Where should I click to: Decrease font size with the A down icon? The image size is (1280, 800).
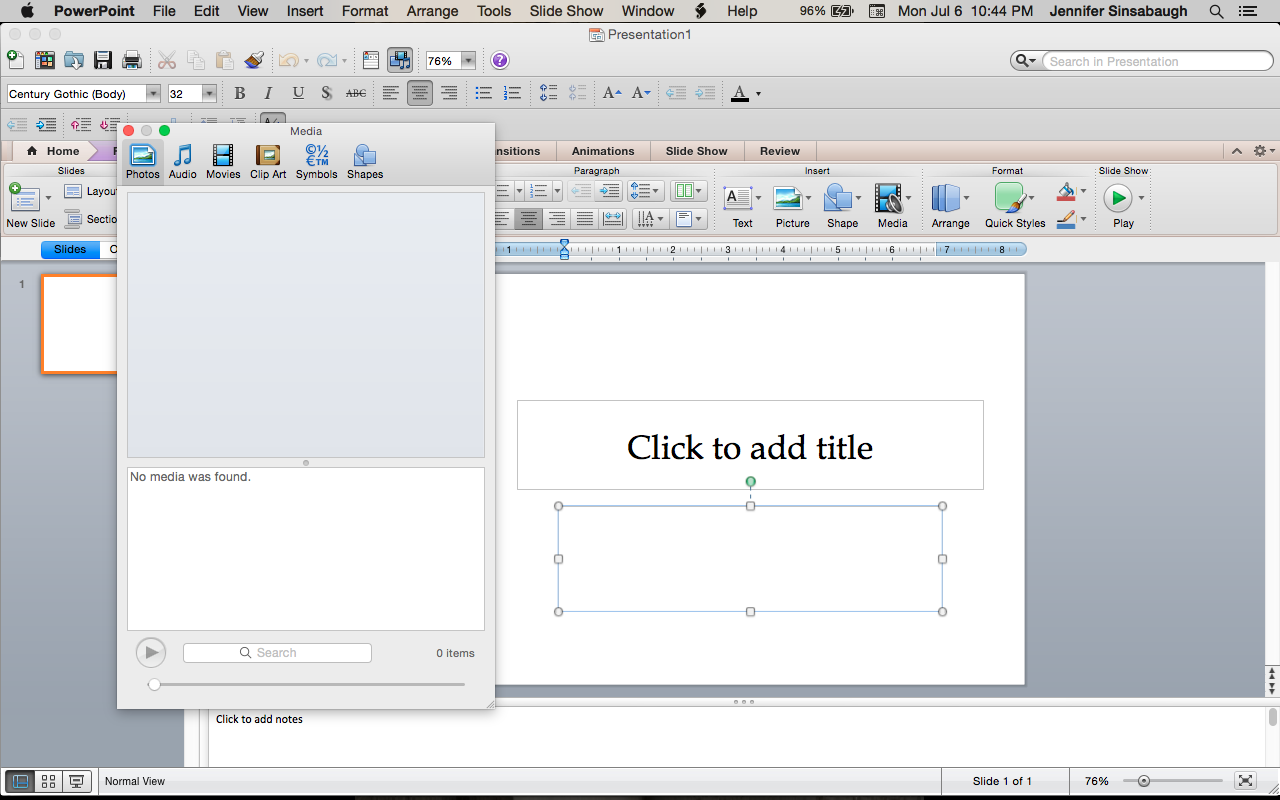click(x=642, y=93)
